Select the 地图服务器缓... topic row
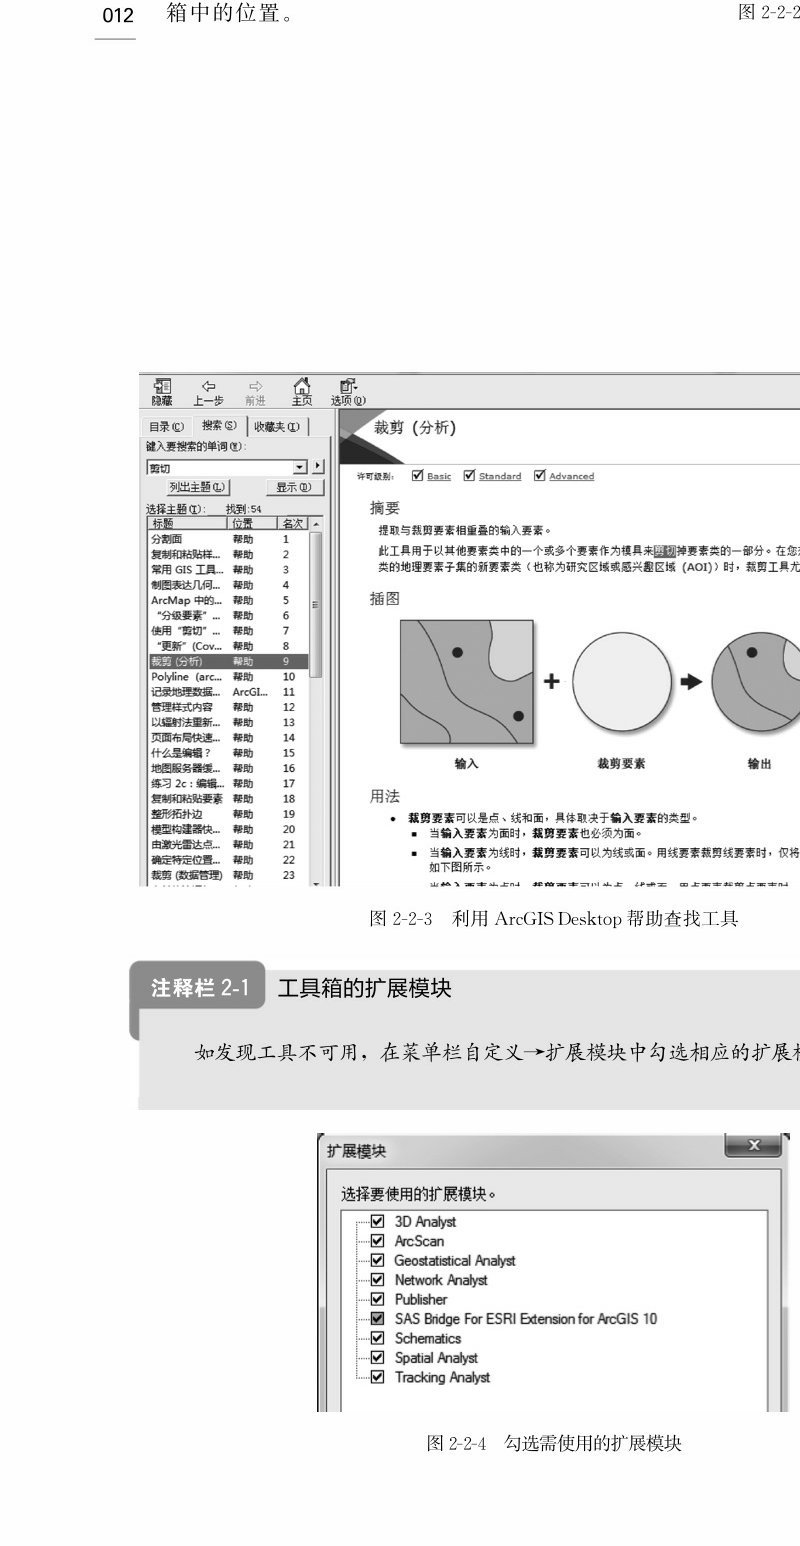Viewport: 800px width, 1546px height. (228, 768)
